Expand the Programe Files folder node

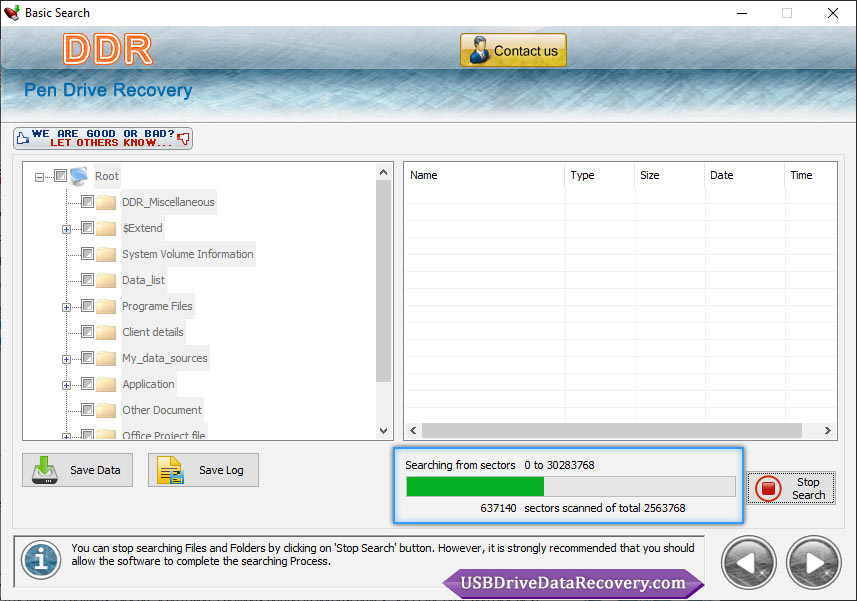pos(66,308)
